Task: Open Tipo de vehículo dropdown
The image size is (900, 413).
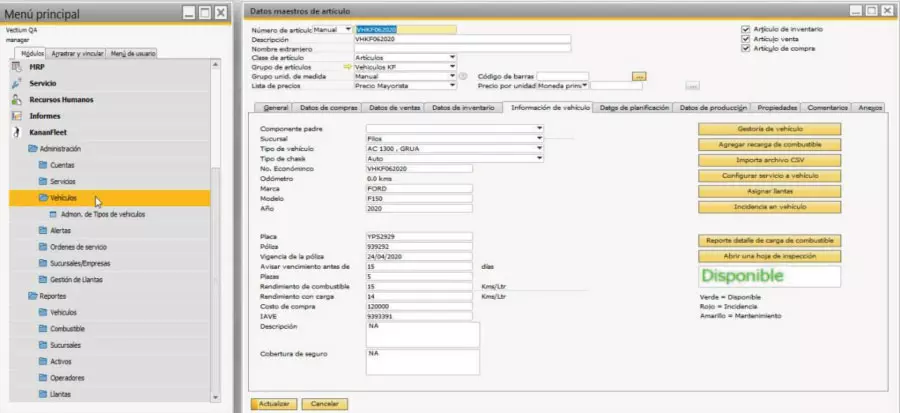Action: (539, 148)
